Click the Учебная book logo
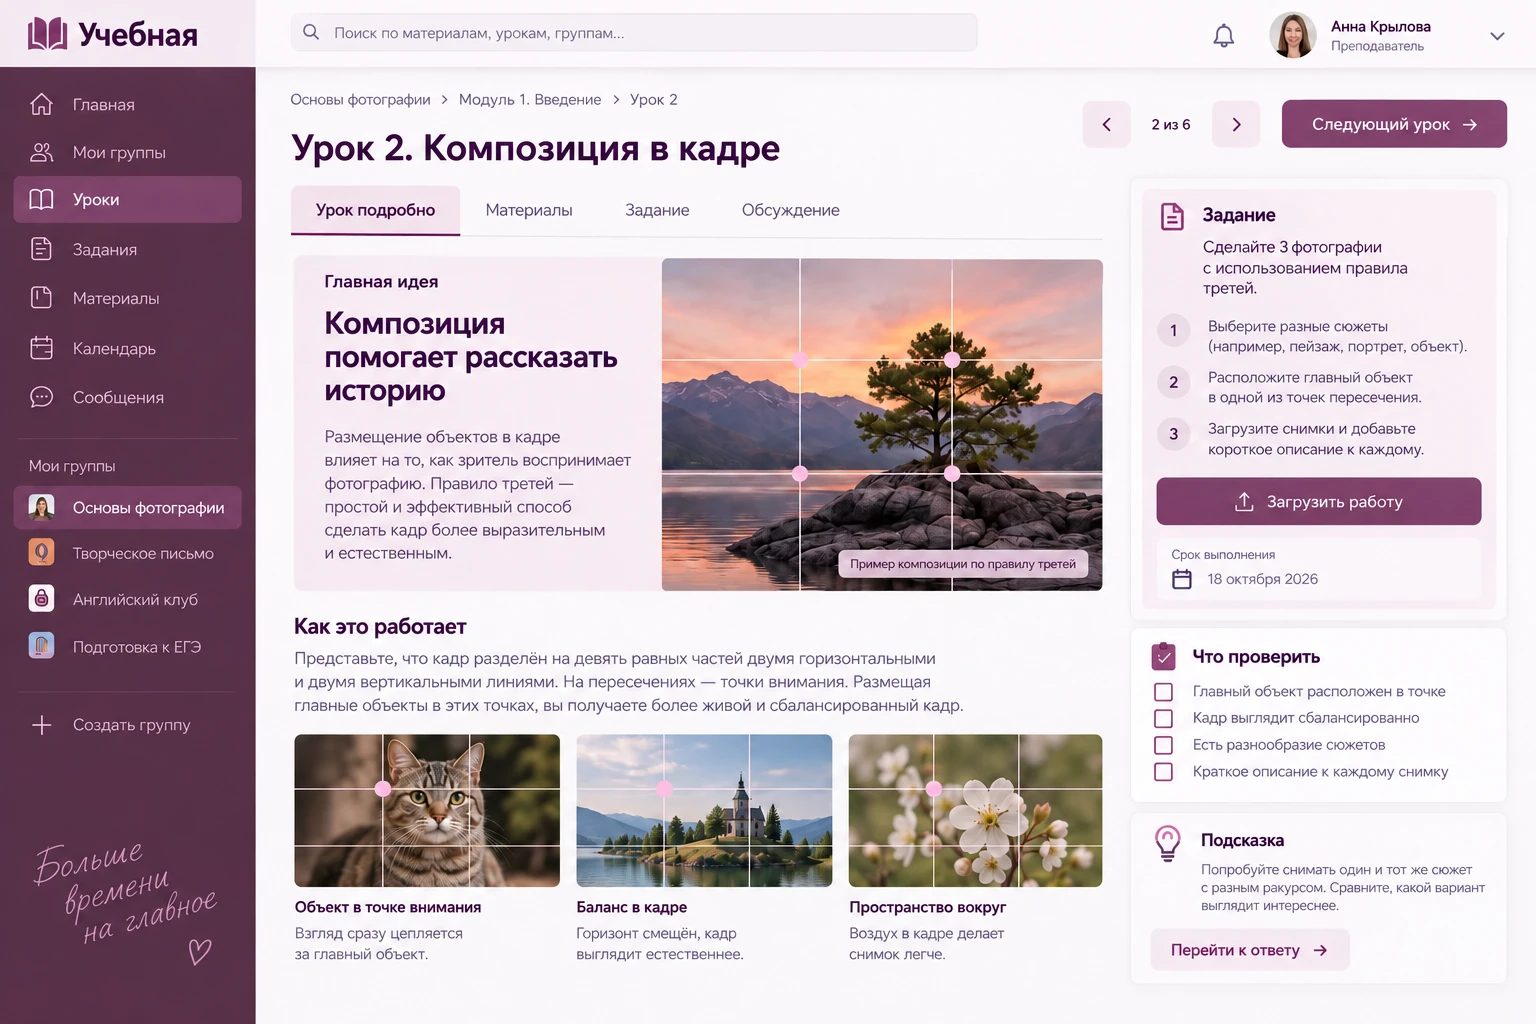1536x1024 pixels. [47, 34]
